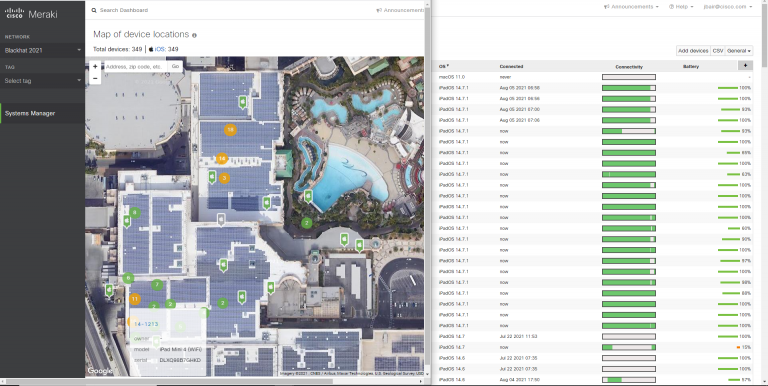This screenshot has height=386, width=768.
Task: Sort by the OS column header
Action: click(x=443, y=66)
